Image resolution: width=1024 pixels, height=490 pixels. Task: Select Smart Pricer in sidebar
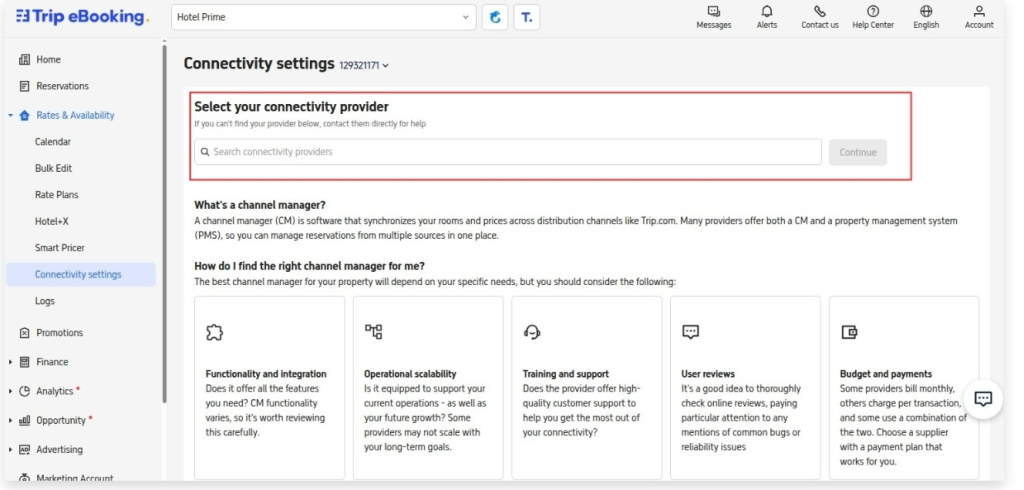tap(60, 247)
